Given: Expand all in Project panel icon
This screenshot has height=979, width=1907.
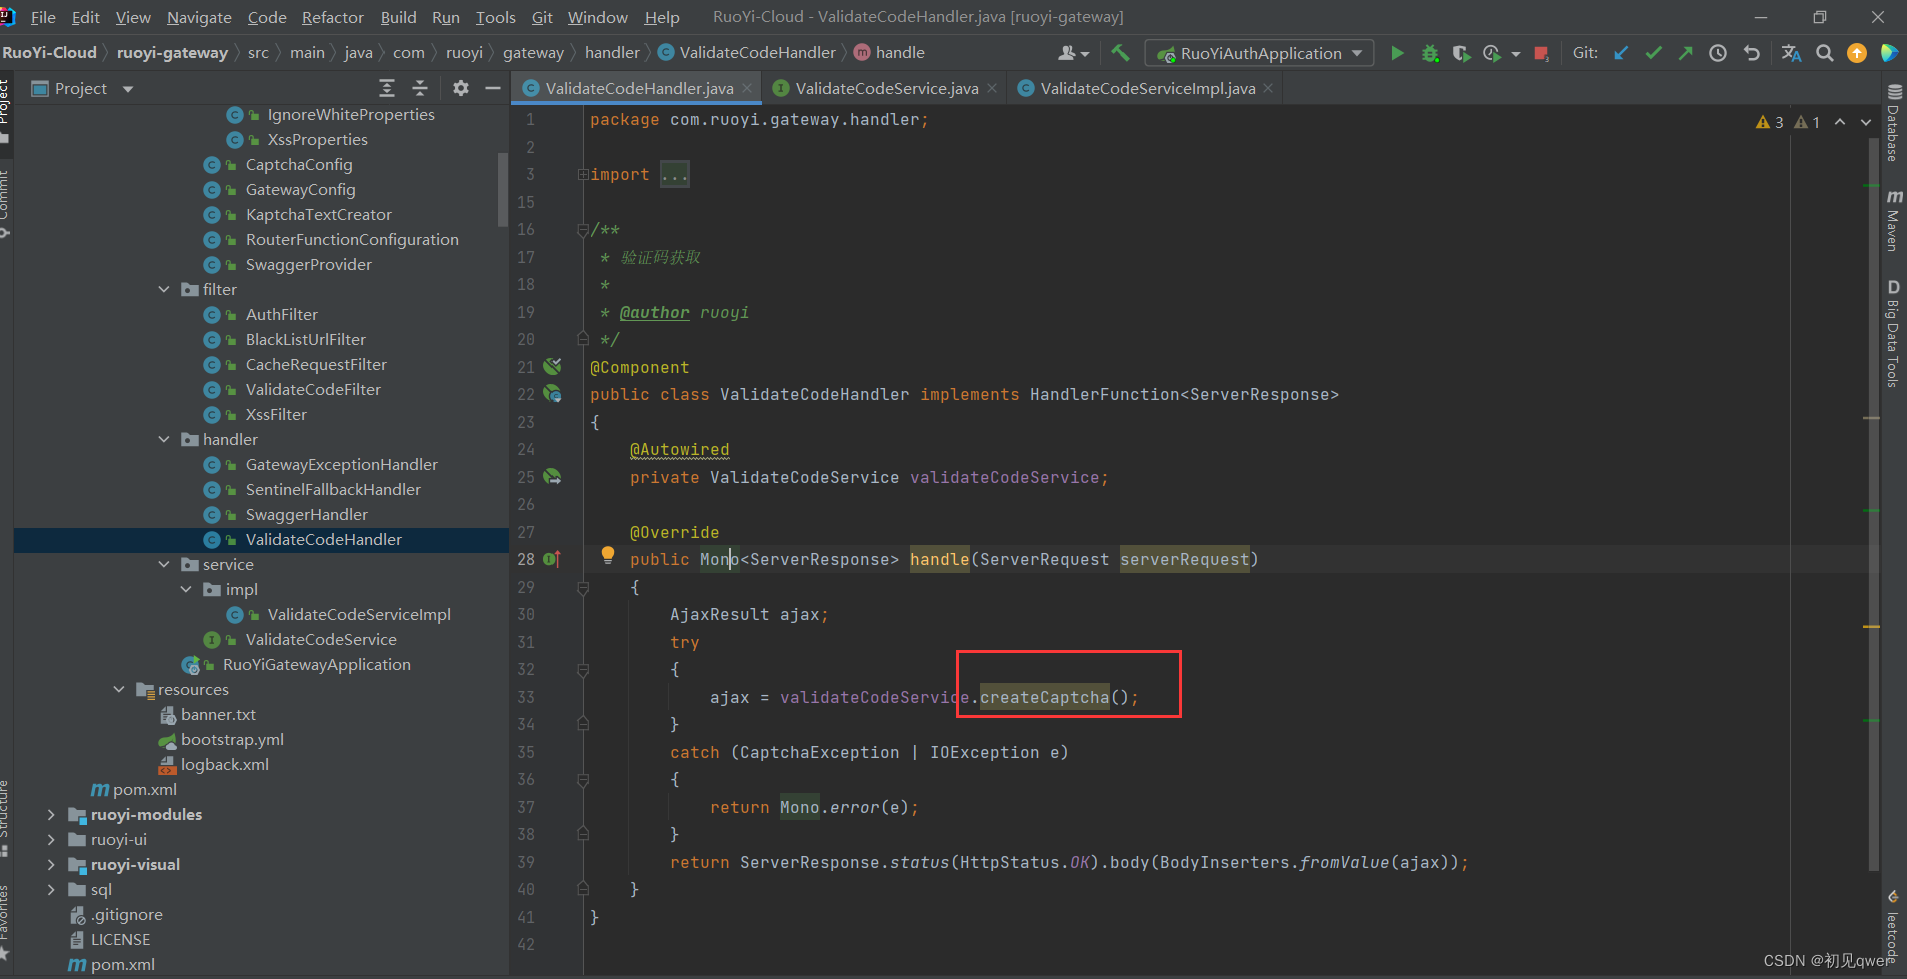Looking at the screenshot, I should tap(387, 88).
